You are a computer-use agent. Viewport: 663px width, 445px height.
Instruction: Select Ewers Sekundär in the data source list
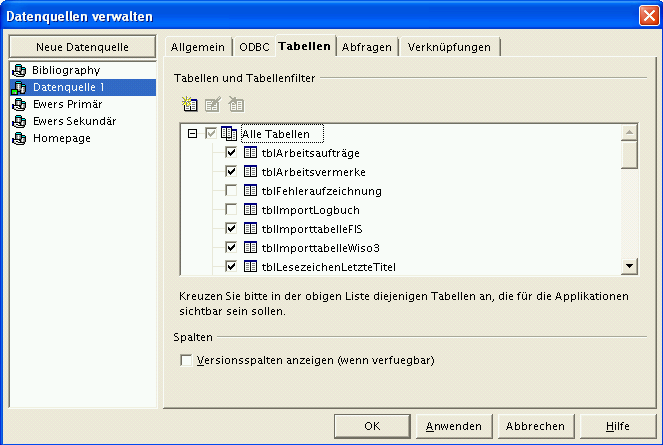[74, 122]
